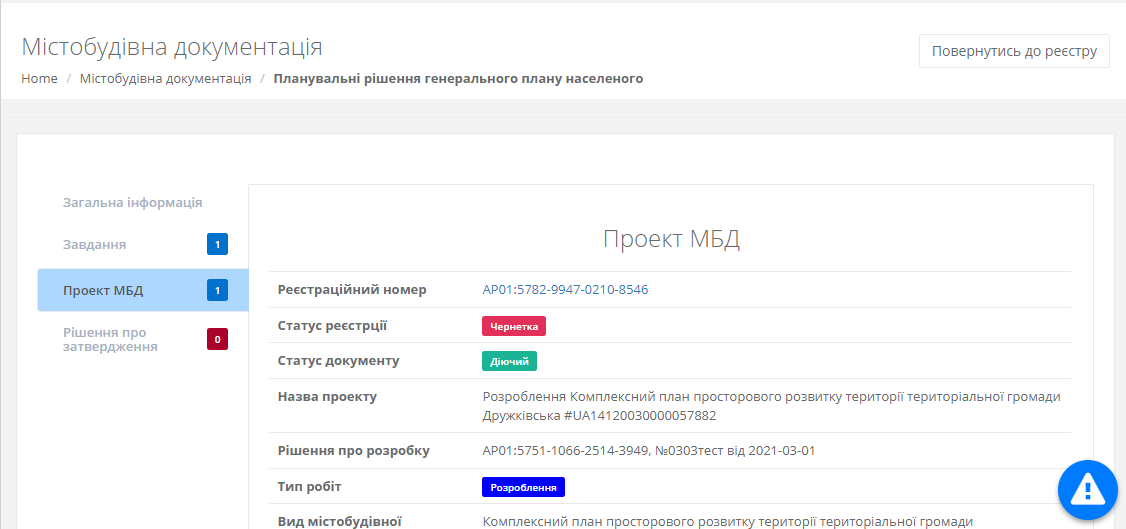Viewport: 1126px width, 529px height.
Task: Click the Проект МБД panel heading
Action: click(670, 239)
